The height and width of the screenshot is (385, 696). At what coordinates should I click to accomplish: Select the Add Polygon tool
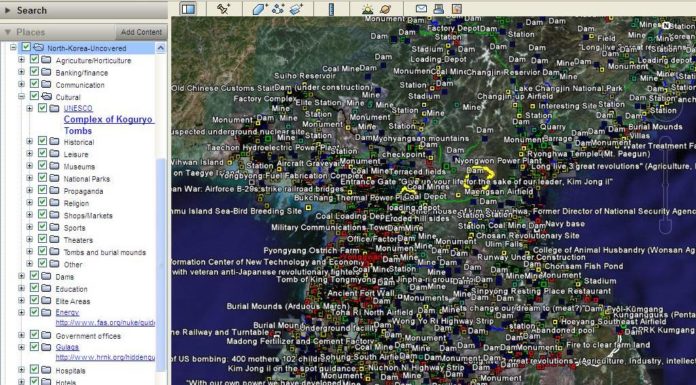tap(259, 9)
